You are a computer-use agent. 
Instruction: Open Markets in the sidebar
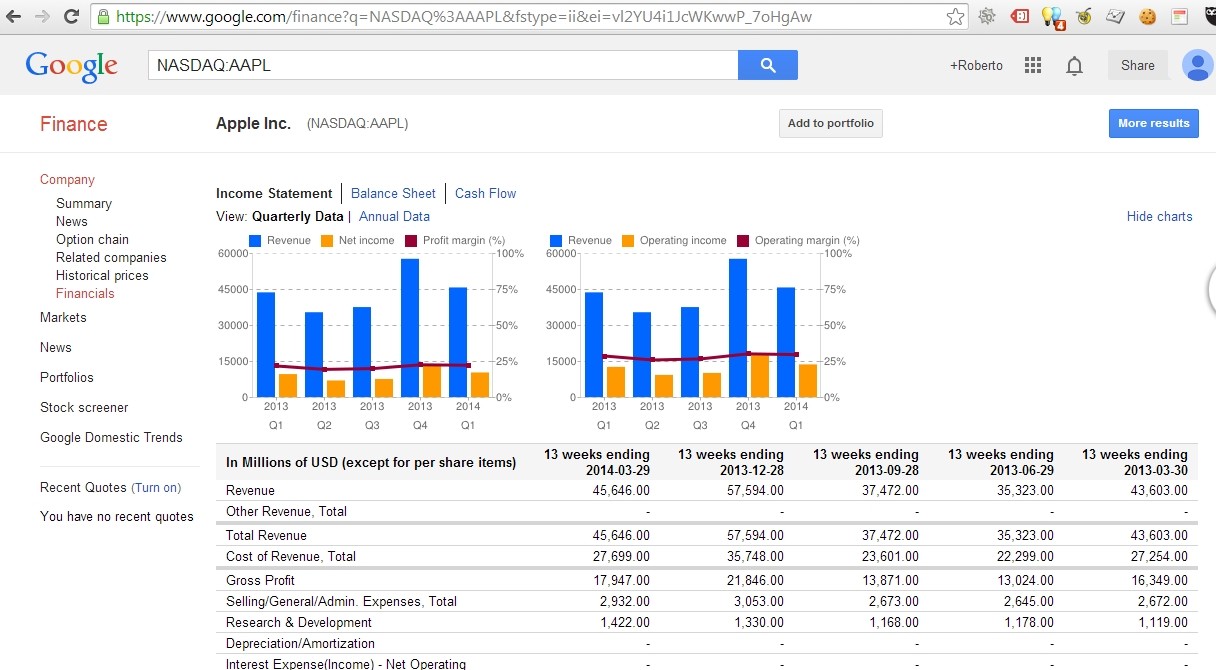(63, 318)
